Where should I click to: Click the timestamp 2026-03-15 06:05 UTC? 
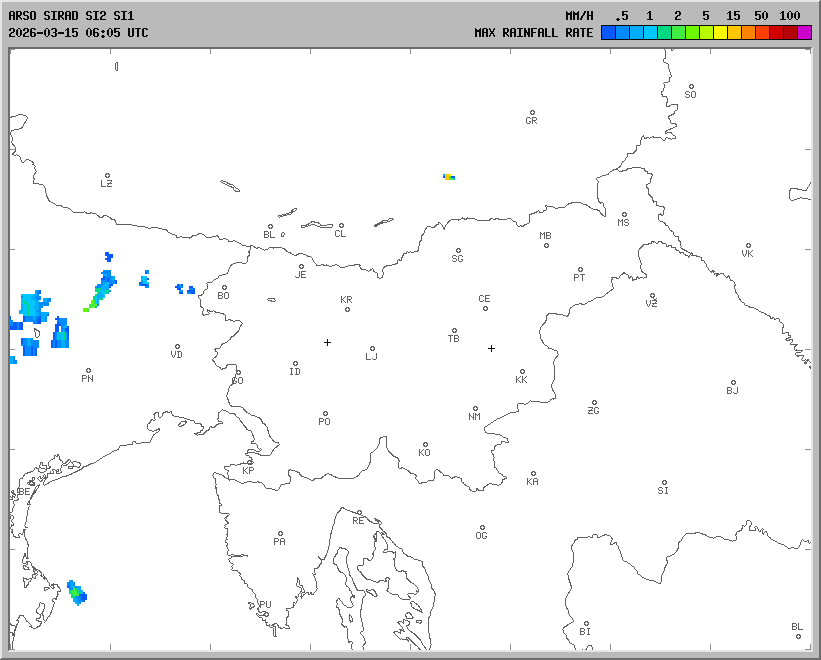point(78,33)
